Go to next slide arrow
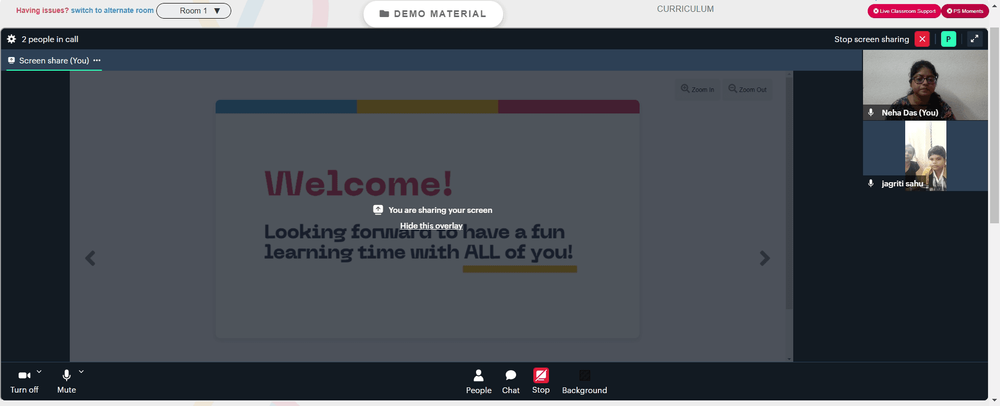This screenshot has width=1000, height=406. tap(765, 258)
